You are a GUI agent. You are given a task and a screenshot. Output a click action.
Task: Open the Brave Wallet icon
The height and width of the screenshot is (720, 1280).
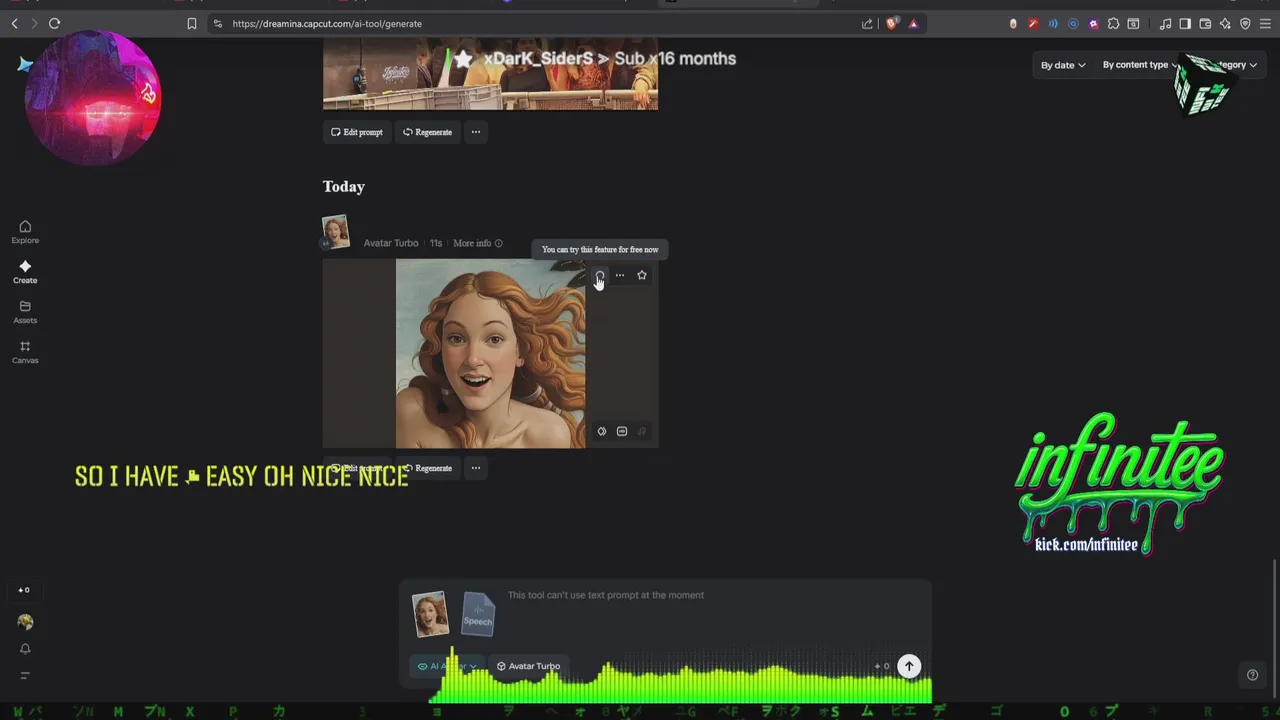(1205, 23)
